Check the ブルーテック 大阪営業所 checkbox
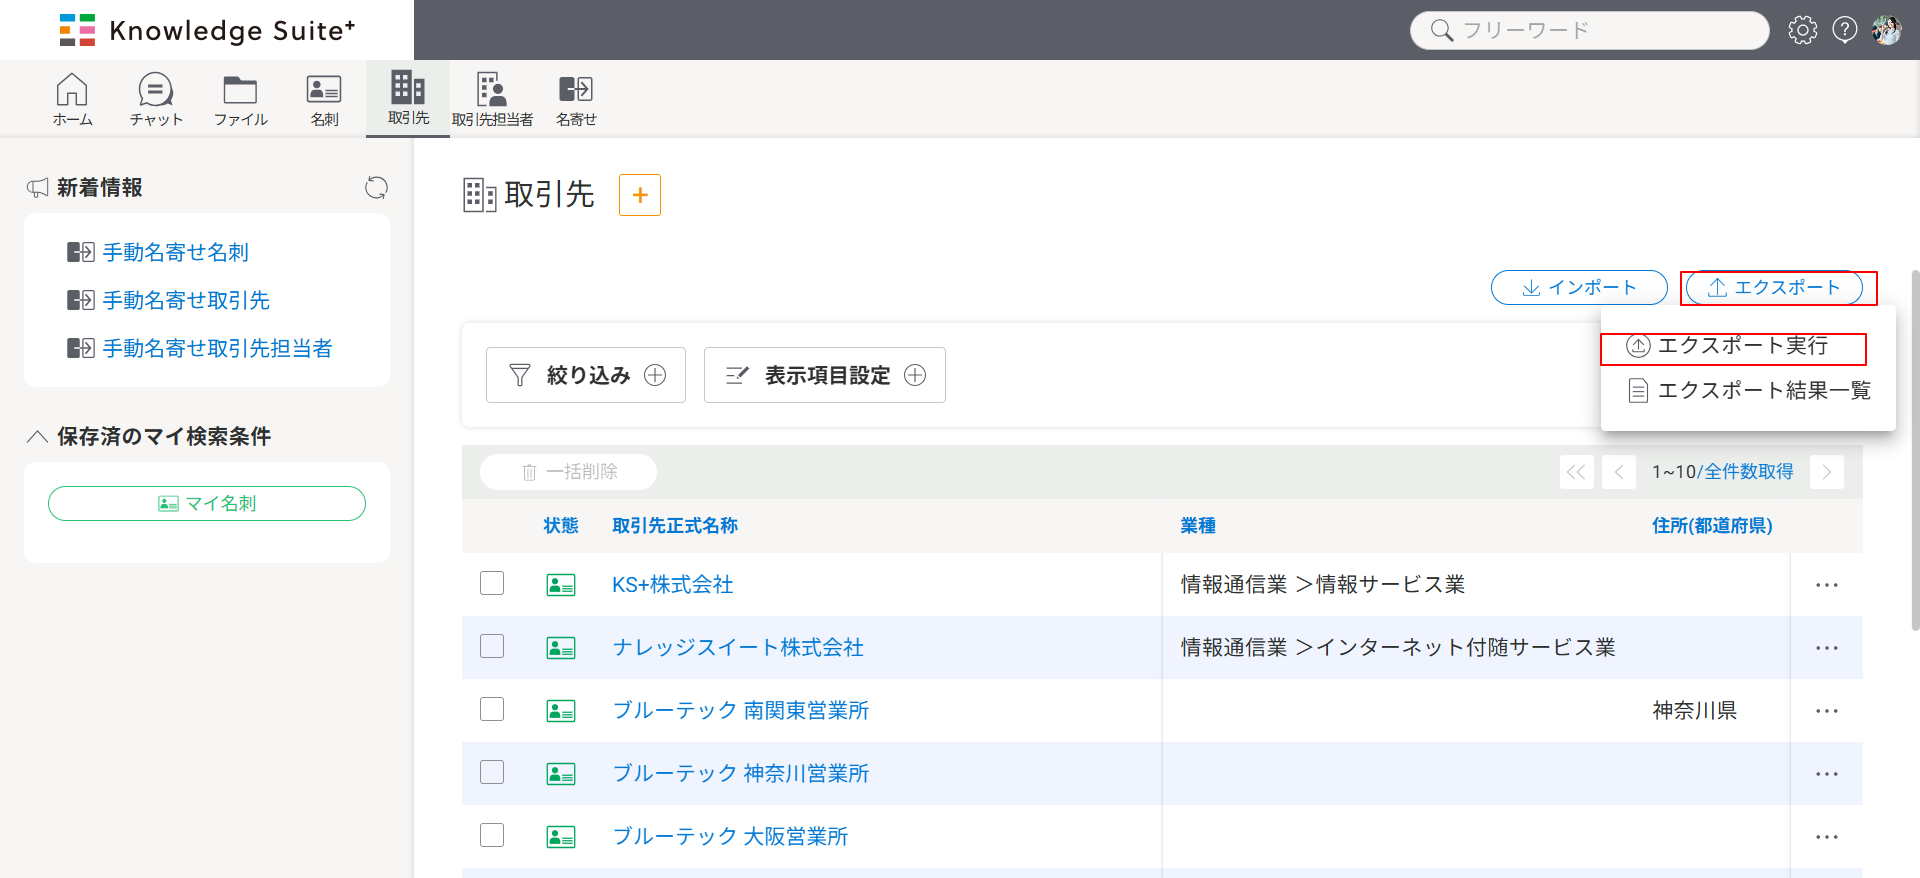The width and height of the screenshot is (1920, 878). coord(492,835)
